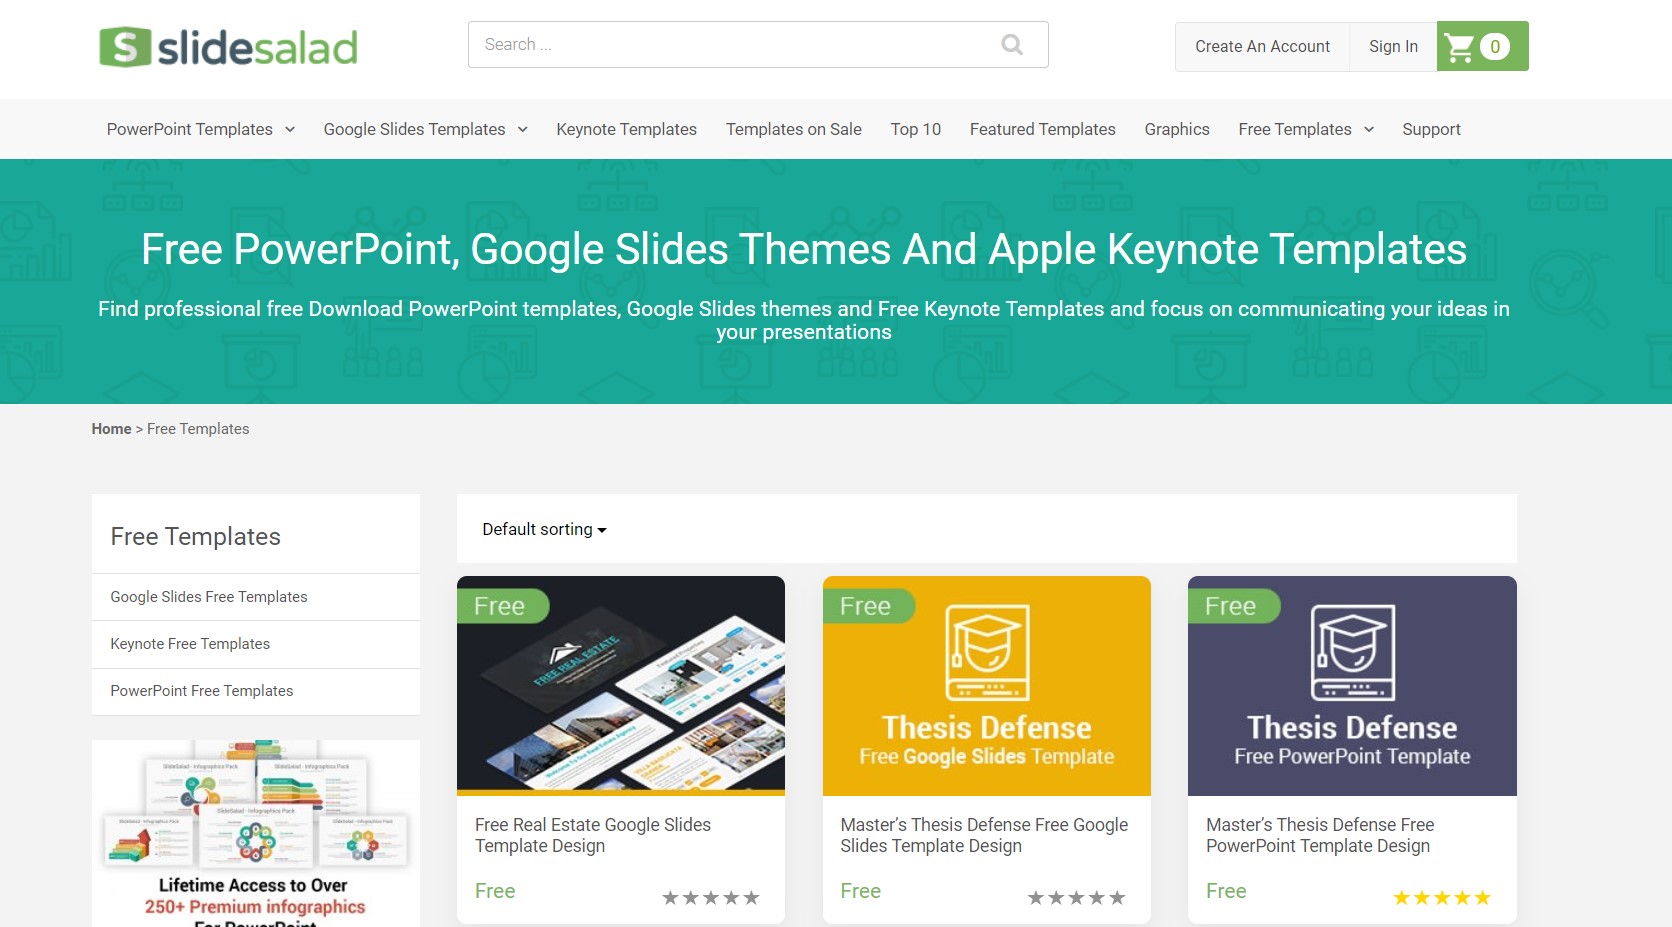This screenshot has width=1672, height=927.
Task: Expand PowerPoint Templates menu chevron
Action: [x=290, y=129]
